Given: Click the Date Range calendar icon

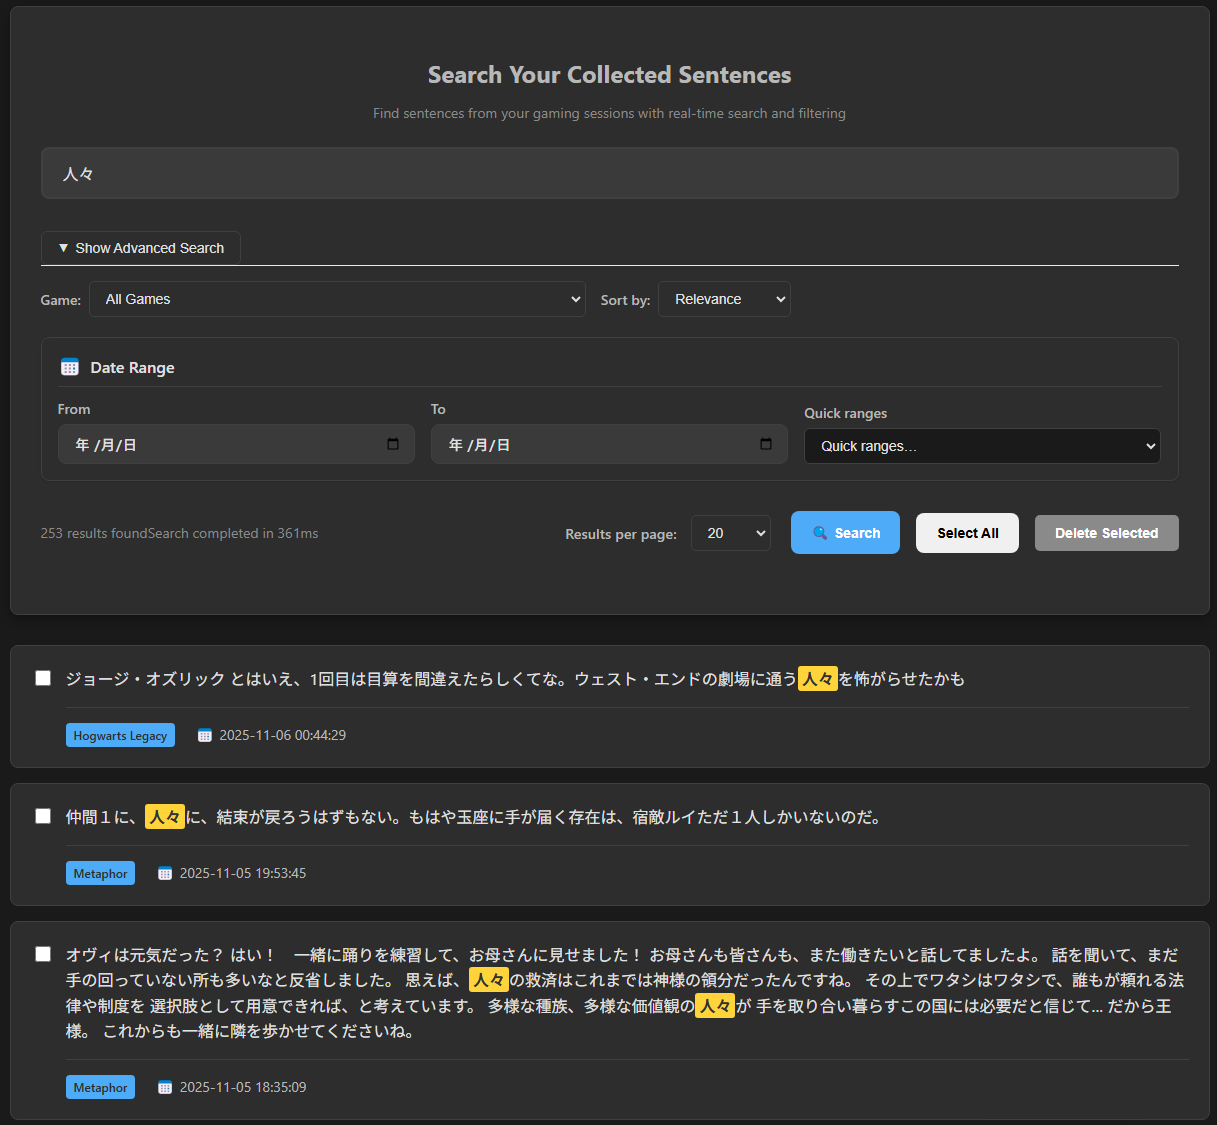Looking at the screenshot, I should (x=70, y=367).
